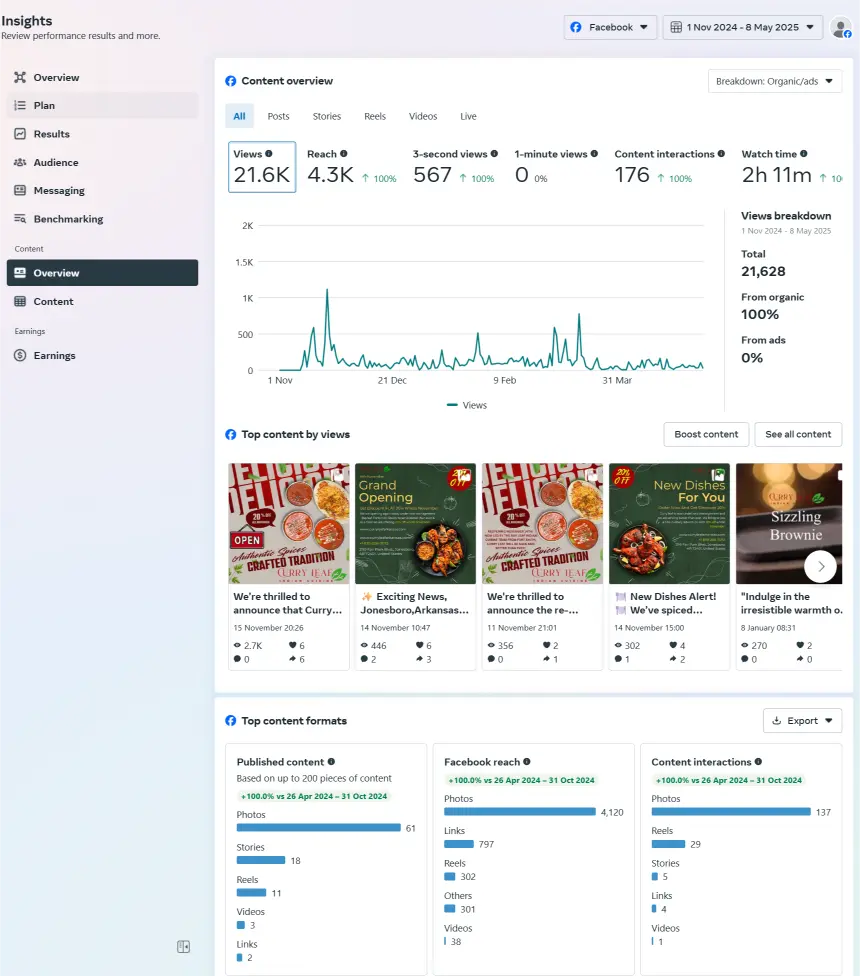860x976 pixels.
Task: Click the info icon beside Watch time
Action: click(803, 154)
